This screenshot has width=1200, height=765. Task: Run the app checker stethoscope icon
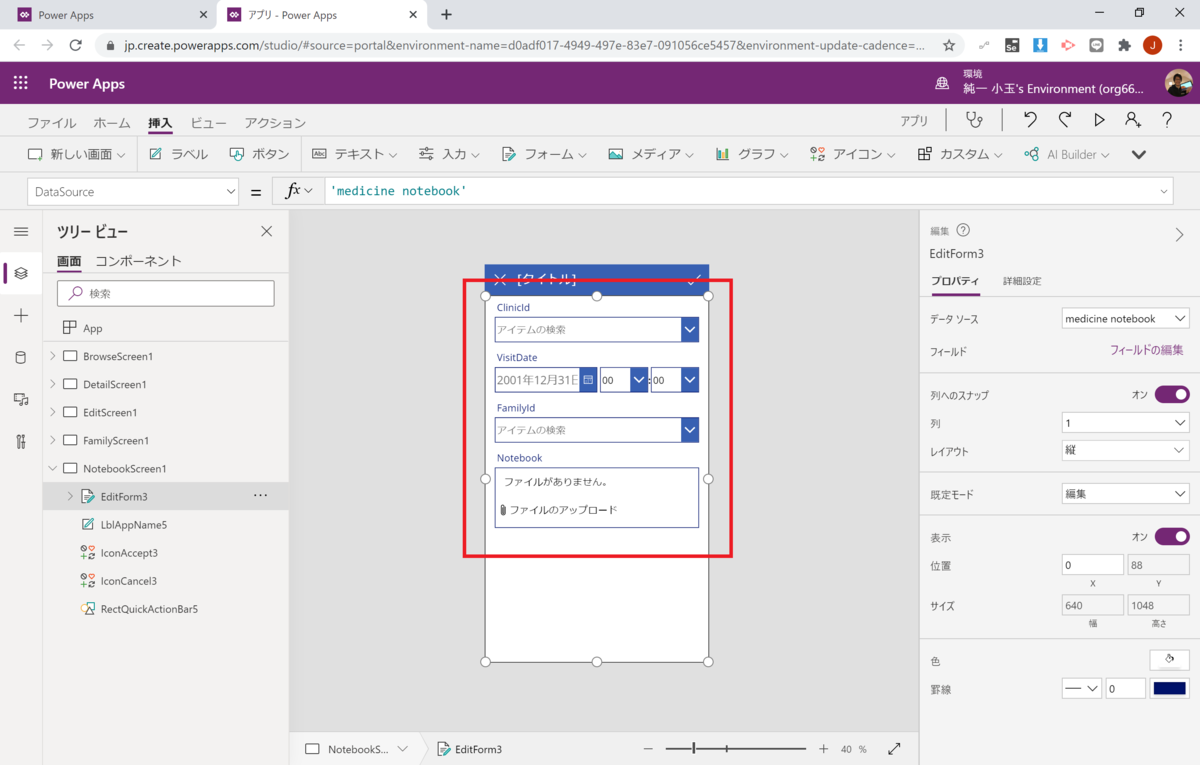974,120
